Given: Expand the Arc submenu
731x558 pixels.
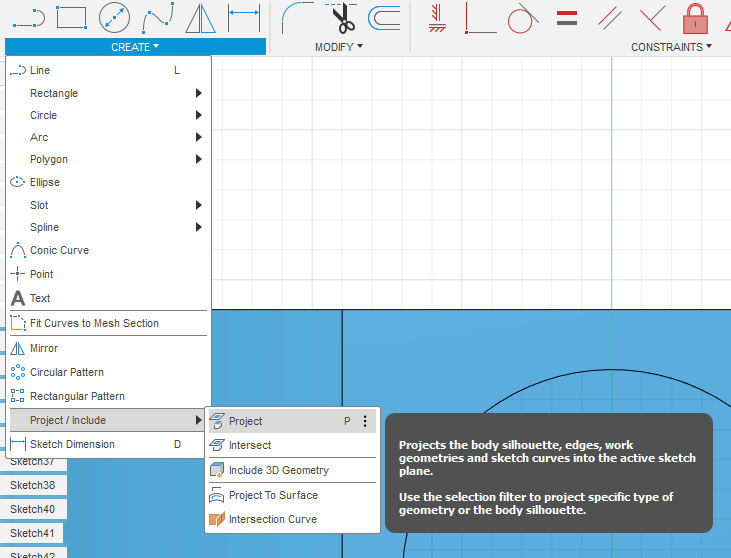Looking at the screenshot, I should coord(108,137).
